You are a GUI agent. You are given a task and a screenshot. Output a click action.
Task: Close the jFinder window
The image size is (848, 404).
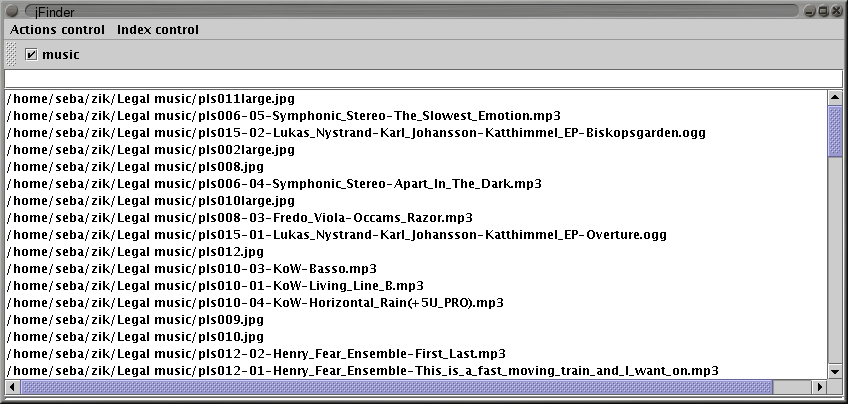tap(836, 10)
